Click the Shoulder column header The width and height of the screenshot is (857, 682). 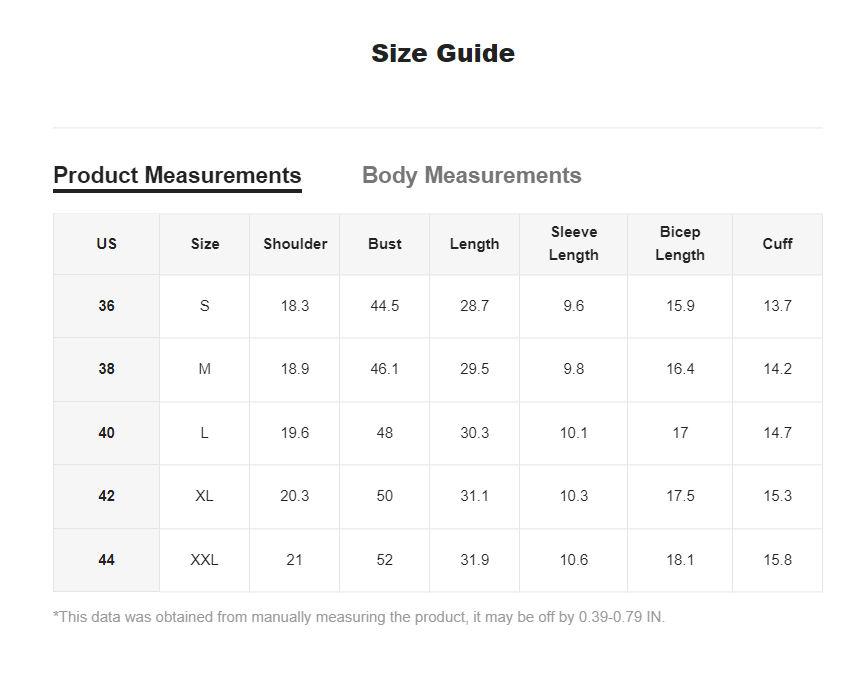point(295,244)
